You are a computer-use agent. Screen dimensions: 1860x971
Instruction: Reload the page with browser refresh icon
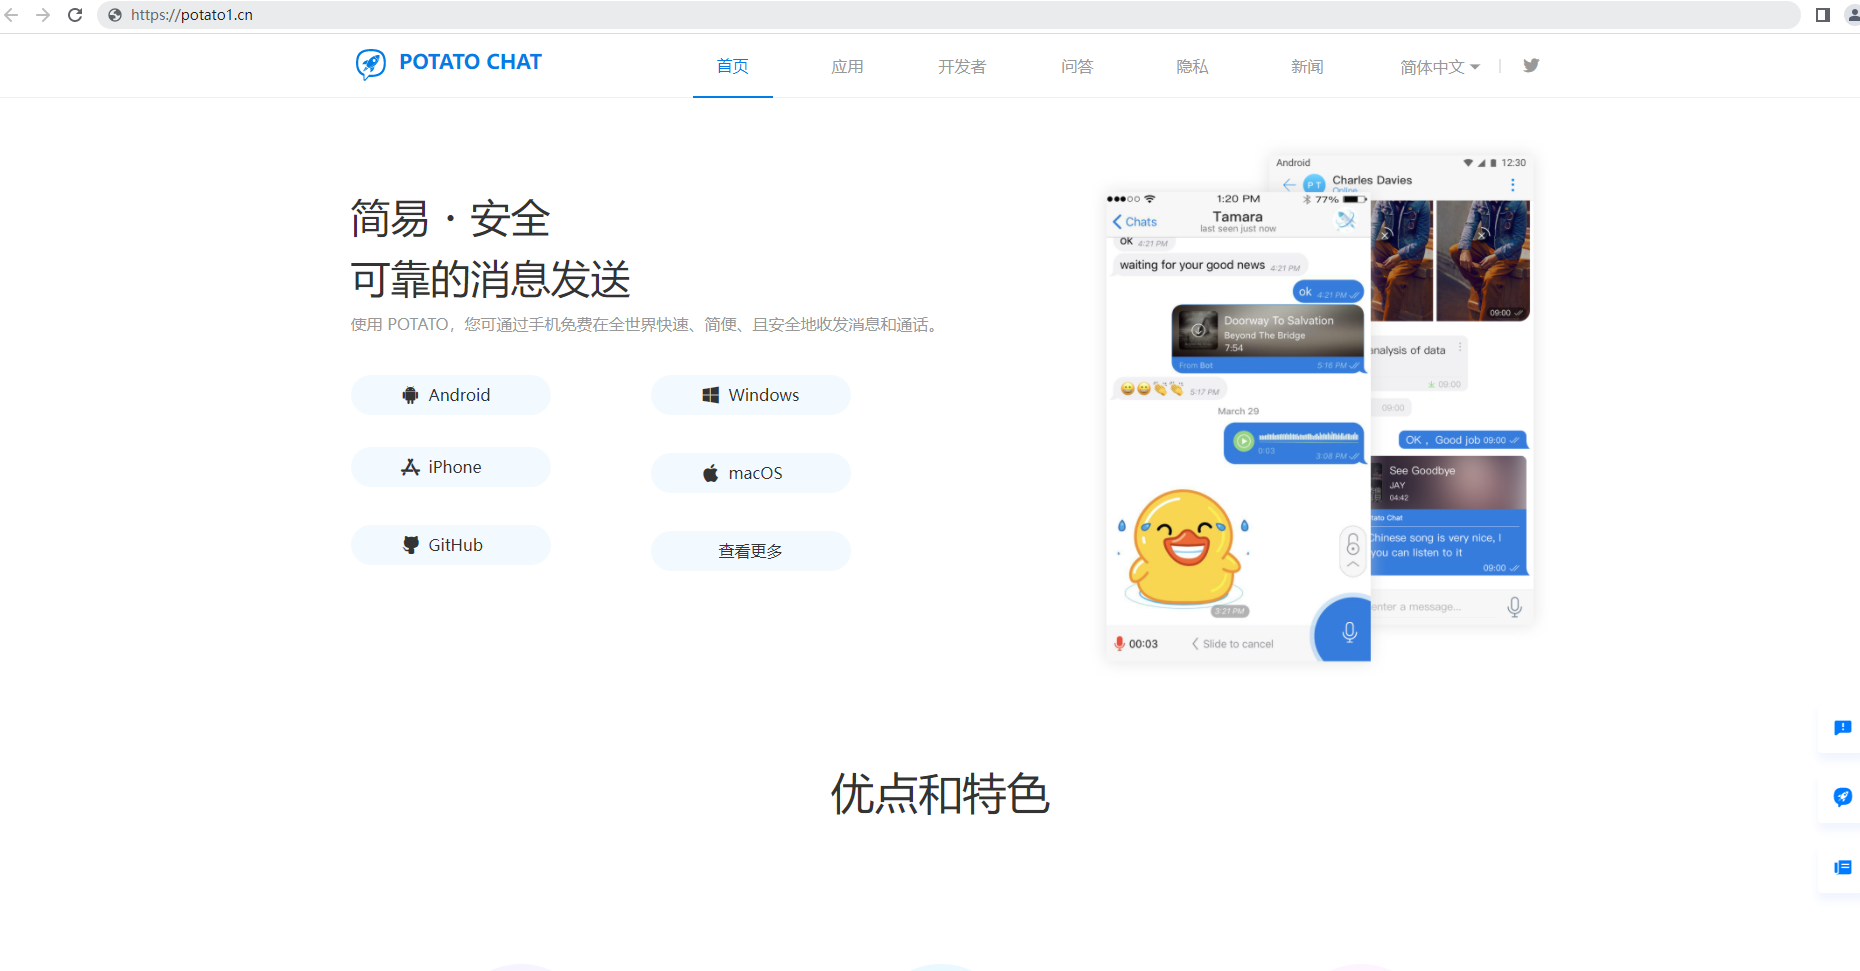[75, 15]
